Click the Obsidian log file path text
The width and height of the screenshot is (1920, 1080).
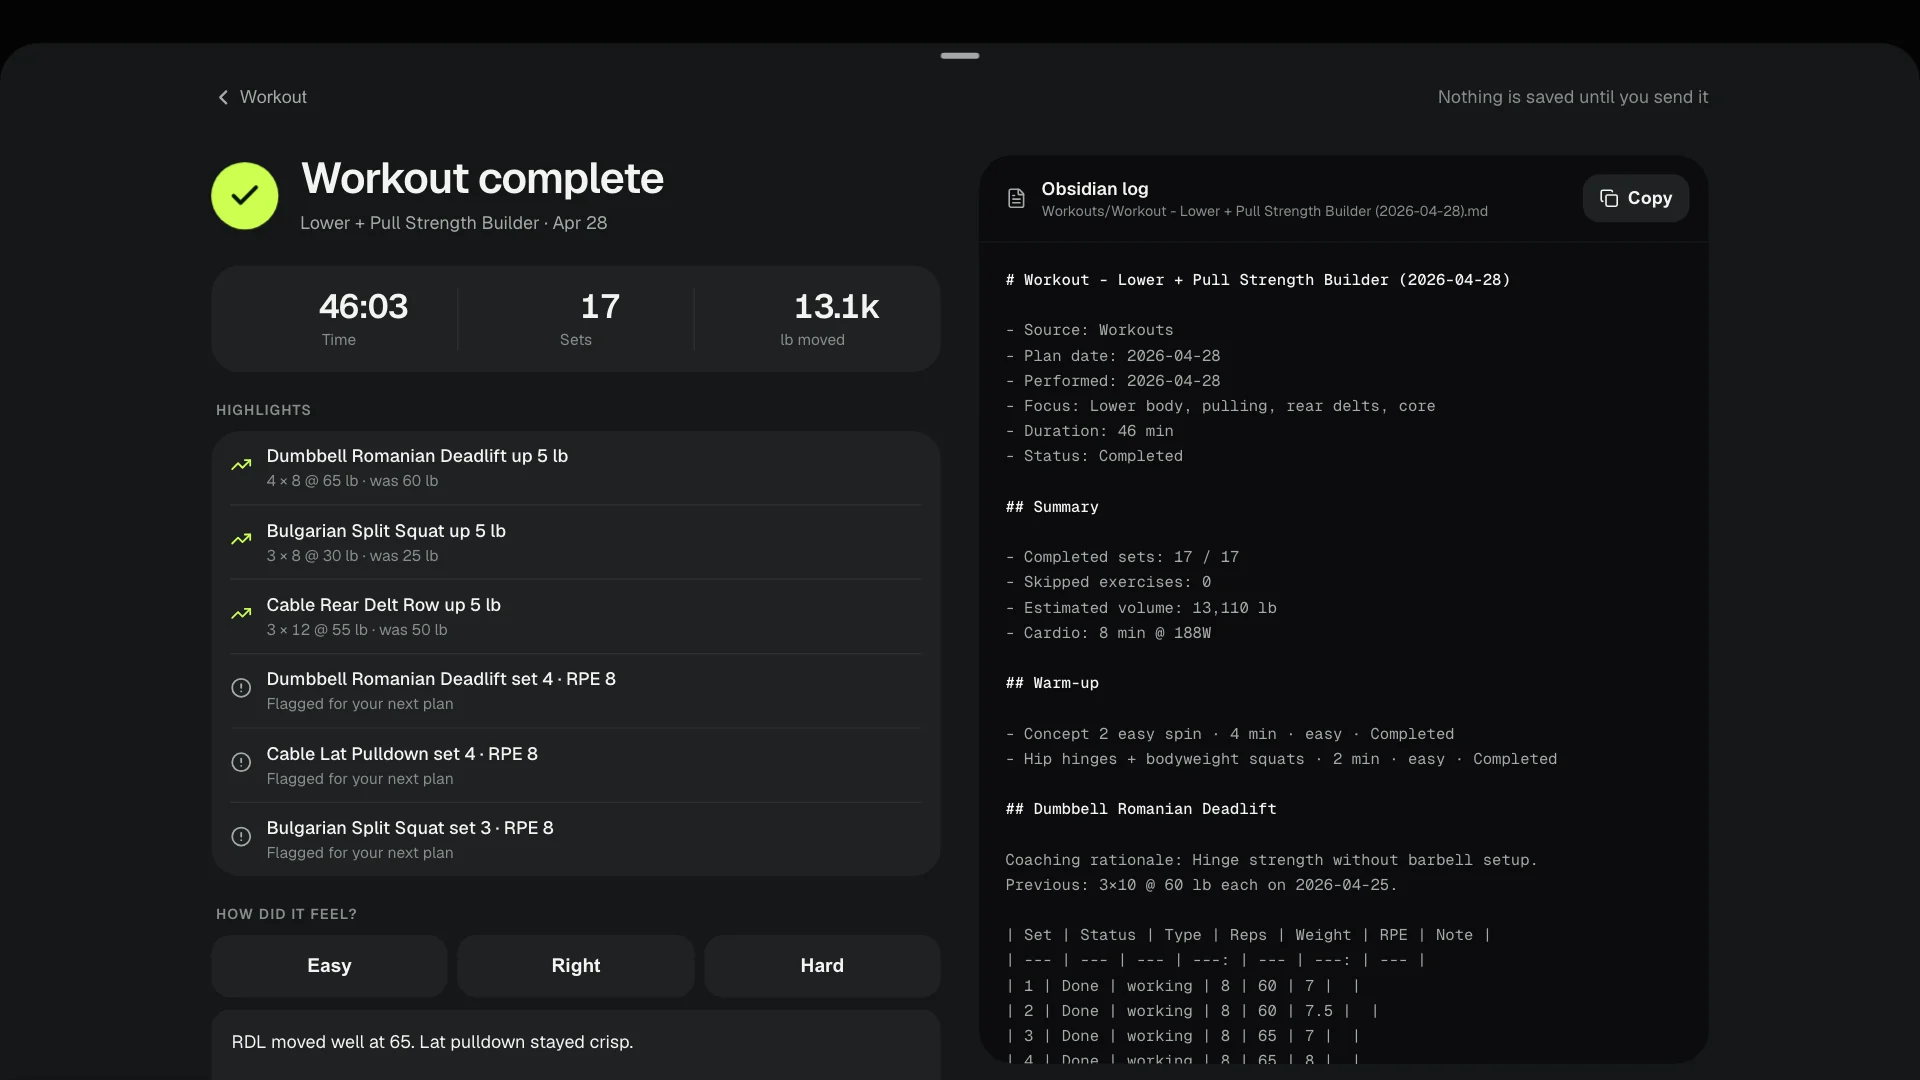[x=1264, y=211]
